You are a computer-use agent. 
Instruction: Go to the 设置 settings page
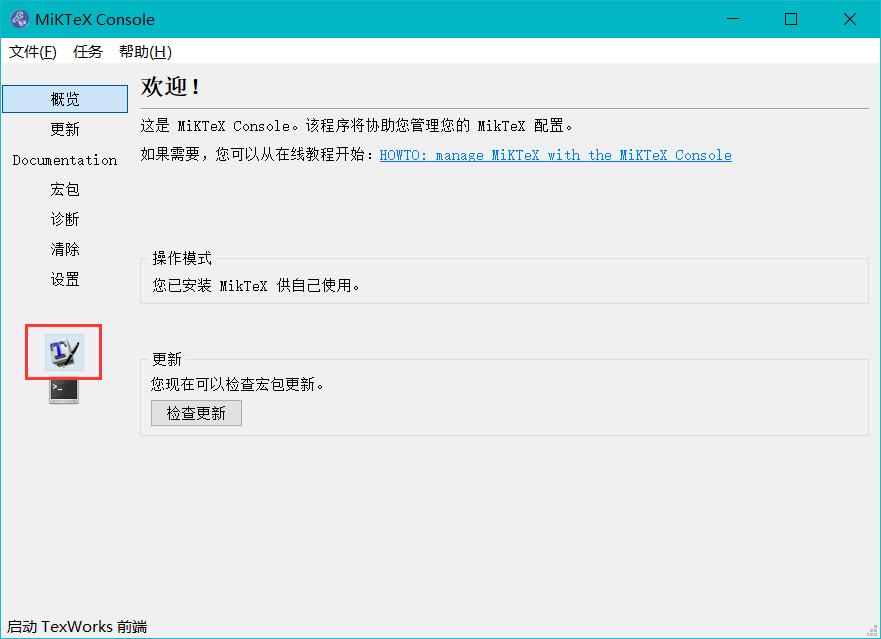coord(65,279)
